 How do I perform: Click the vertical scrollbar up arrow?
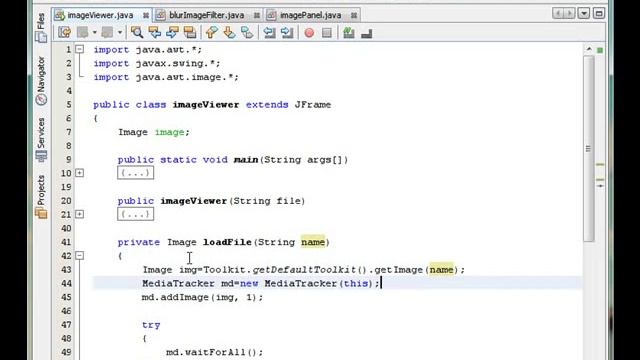tap(589, 49)
